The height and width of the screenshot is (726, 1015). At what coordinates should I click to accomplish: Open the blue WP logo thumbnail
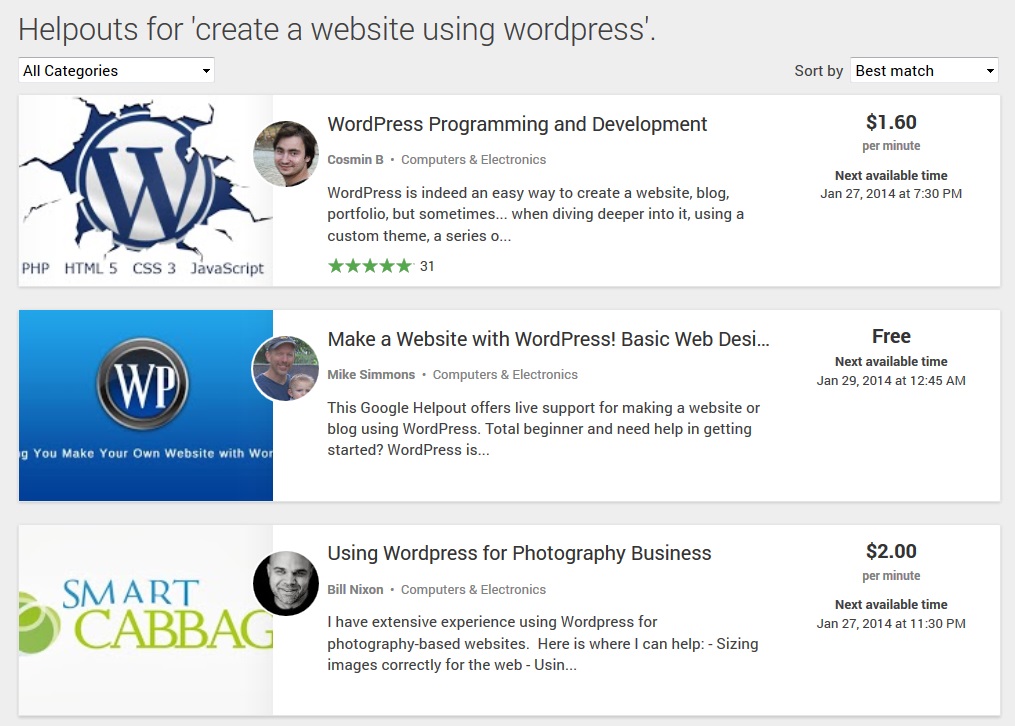click(145, 405)
